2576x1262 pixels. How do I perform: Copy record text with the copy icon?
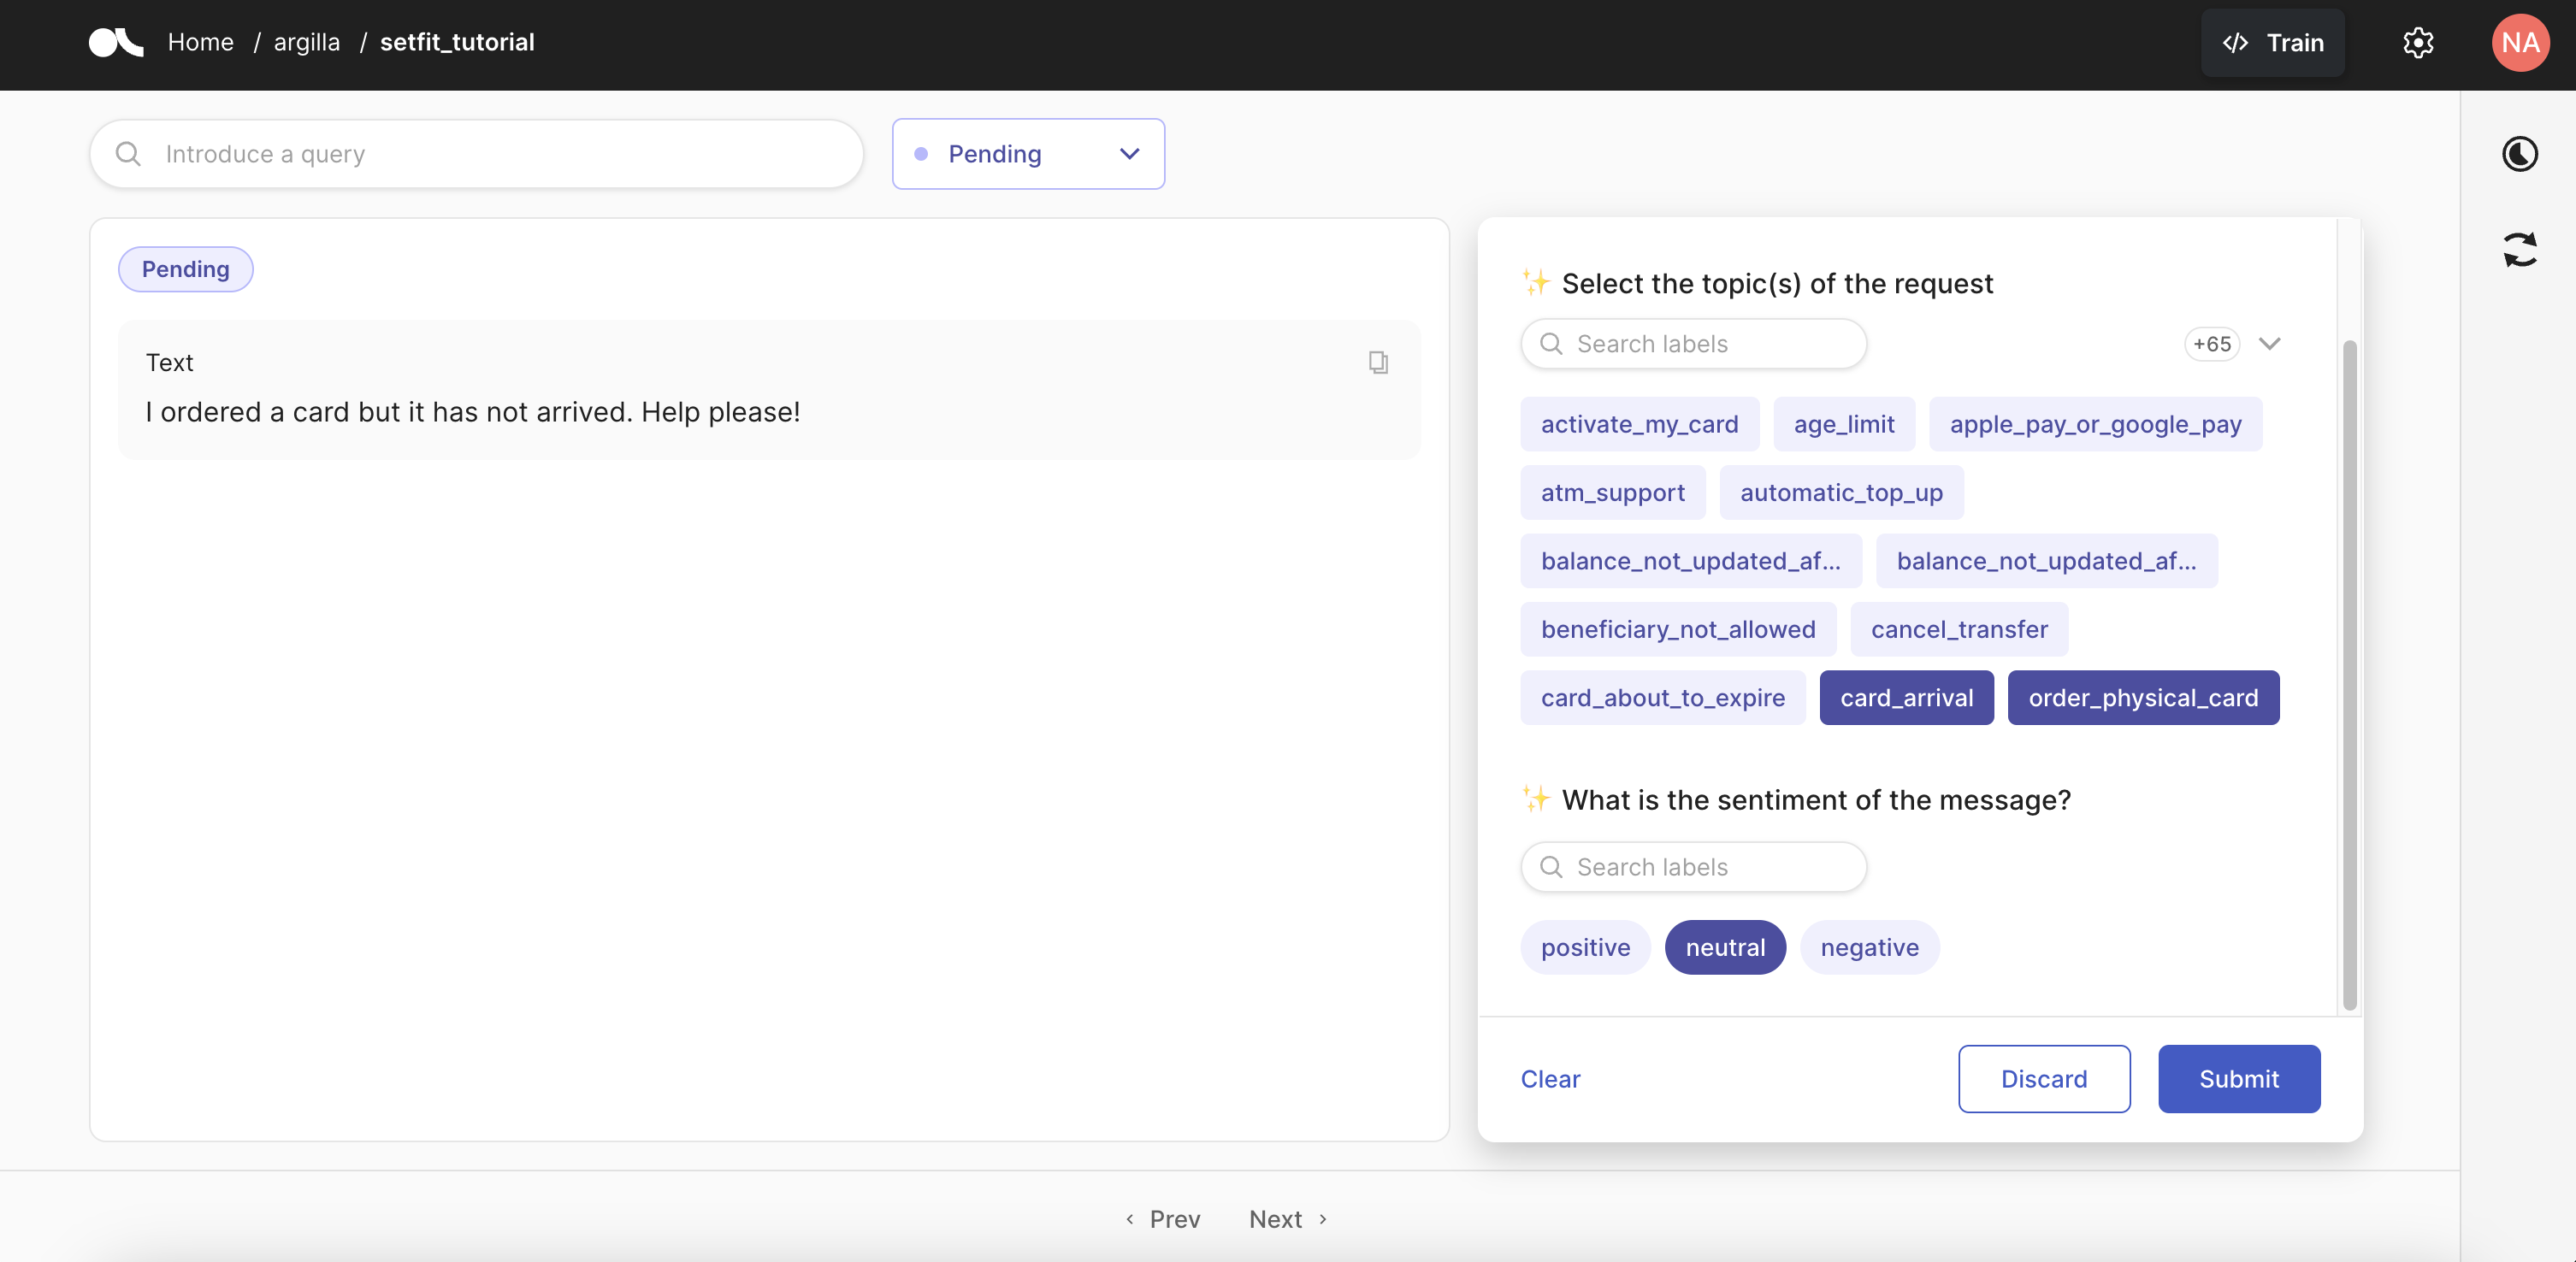[x=1378, y=362]
